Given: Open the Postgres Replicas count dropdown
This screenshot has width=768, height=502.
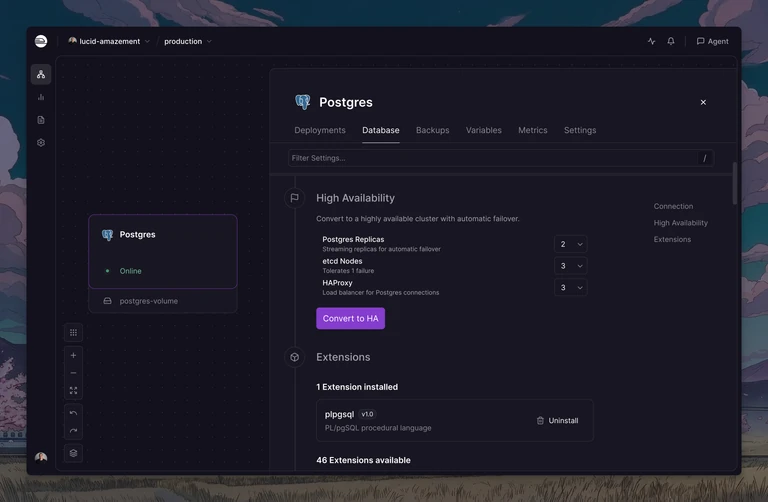Looking at the screenshot, I should [571, 244].
